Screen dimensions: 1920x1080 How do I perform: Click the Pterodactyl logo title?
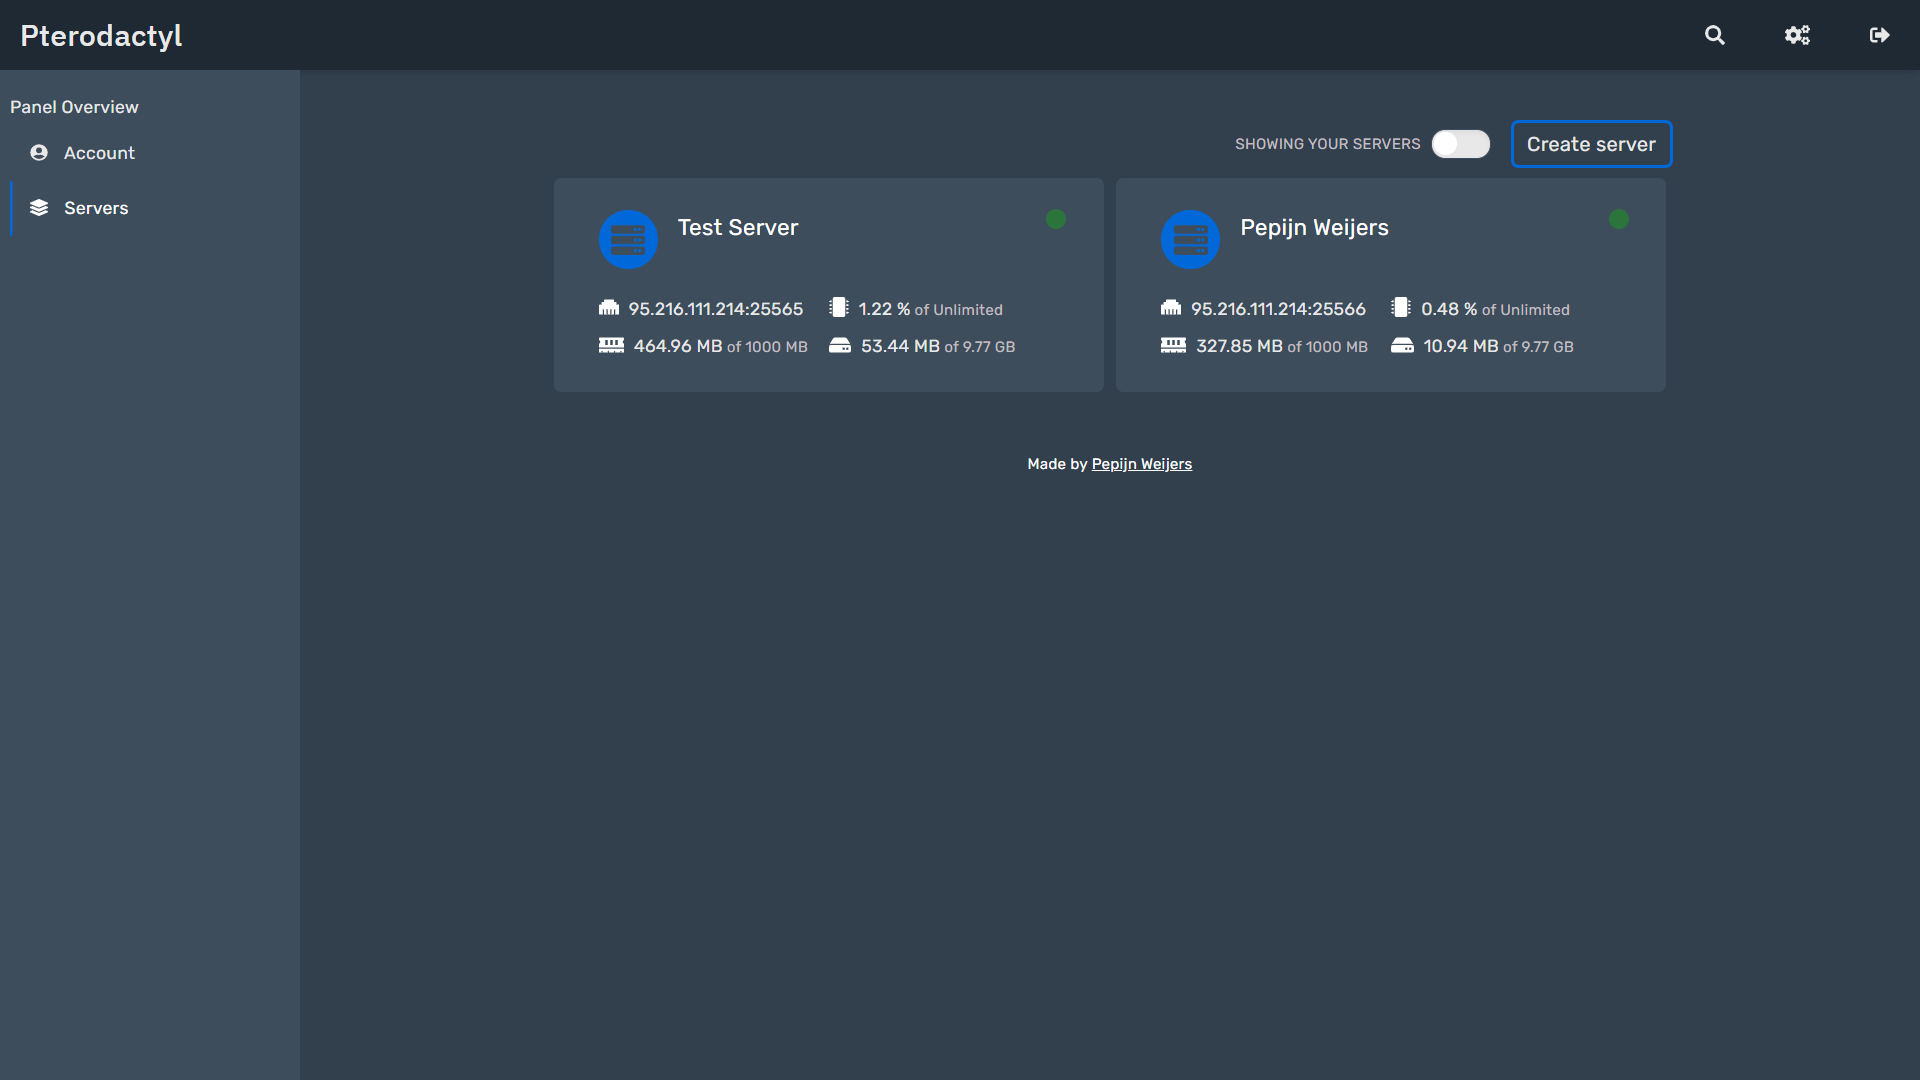click(101, 36)
